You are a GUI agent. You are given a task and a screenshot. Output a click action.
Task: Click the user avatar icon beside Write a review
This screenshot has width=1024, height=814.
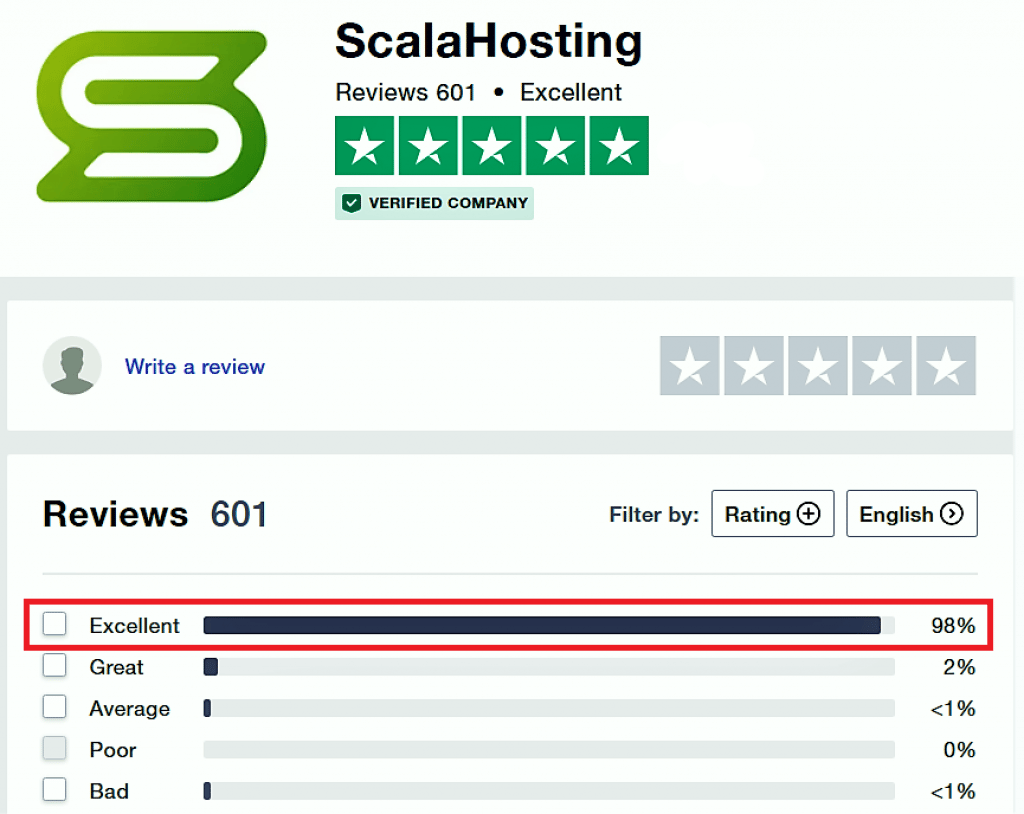[x=72, y=365]
